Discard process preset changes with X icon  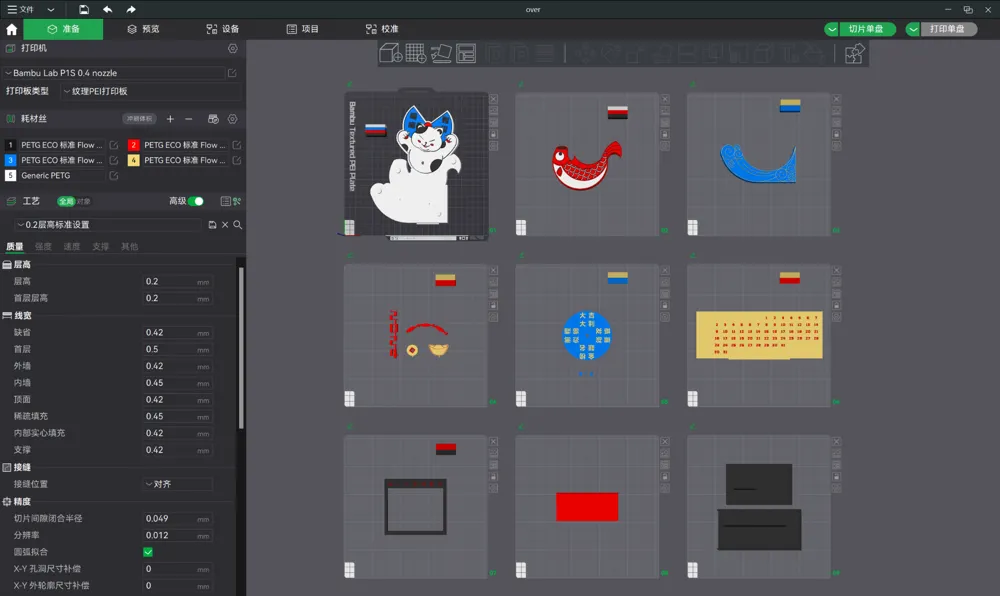click(x=225, y=225)
